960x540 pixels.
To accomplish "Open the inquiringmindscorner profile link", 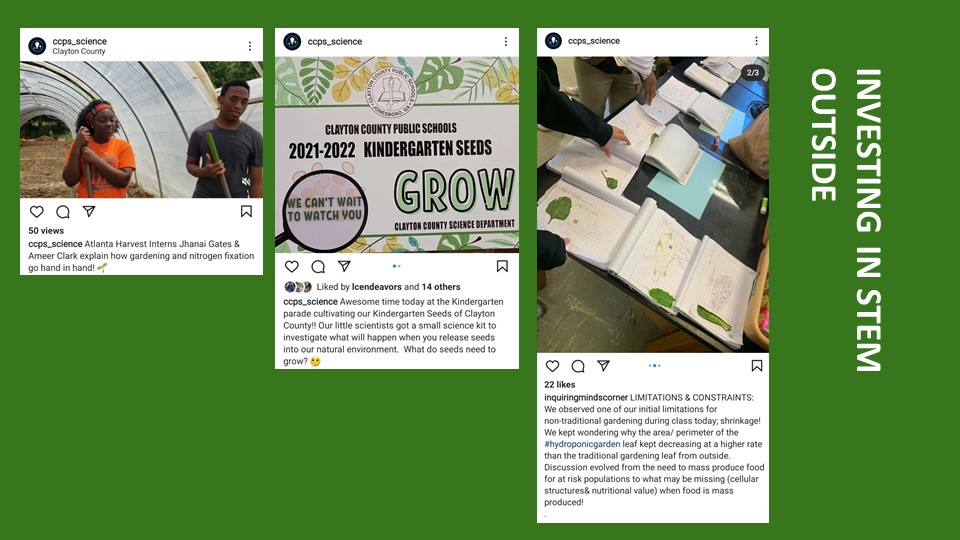I will point(586,397).
